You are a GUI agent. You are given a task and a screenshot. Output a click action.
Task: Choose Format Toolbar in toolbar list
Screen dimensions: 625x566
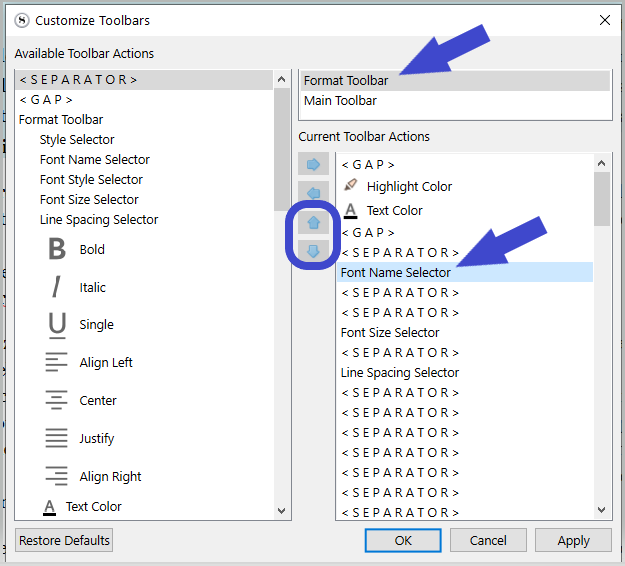pyautogui.click(x=455, y=81)
